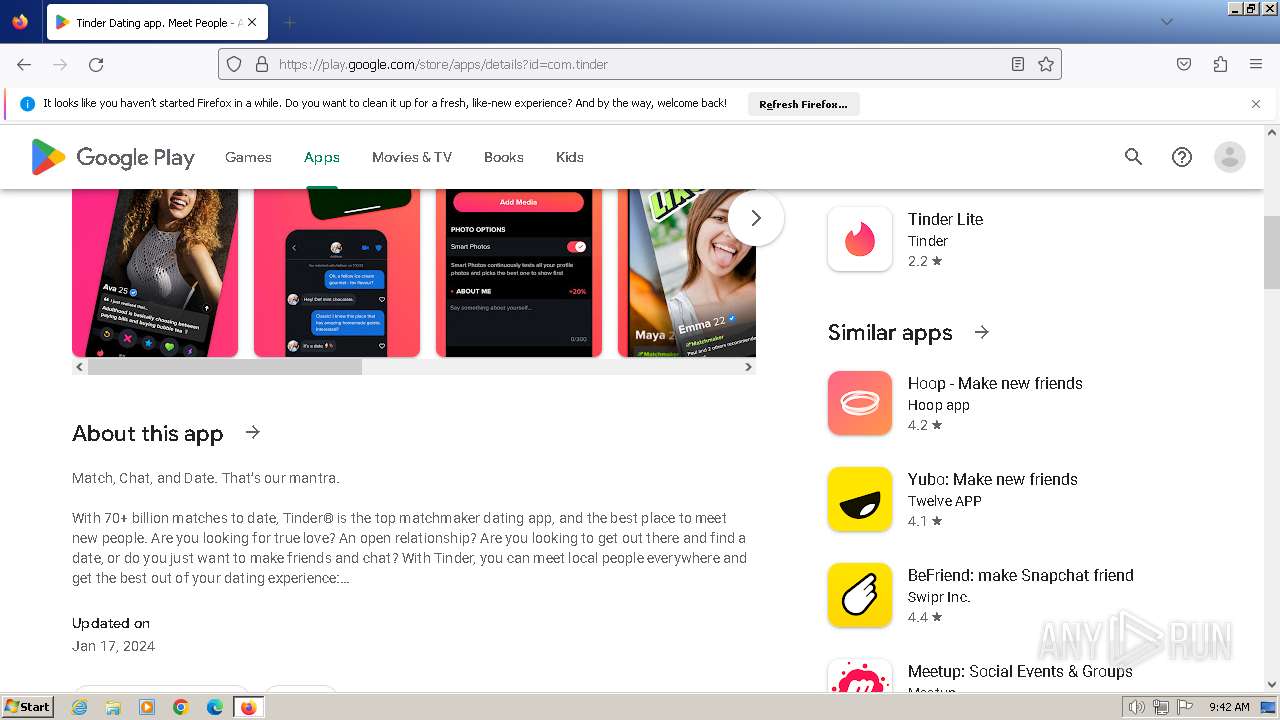Open BeFriend: make Snapchat friend

pyautogui.click(x=1021, y=575)
